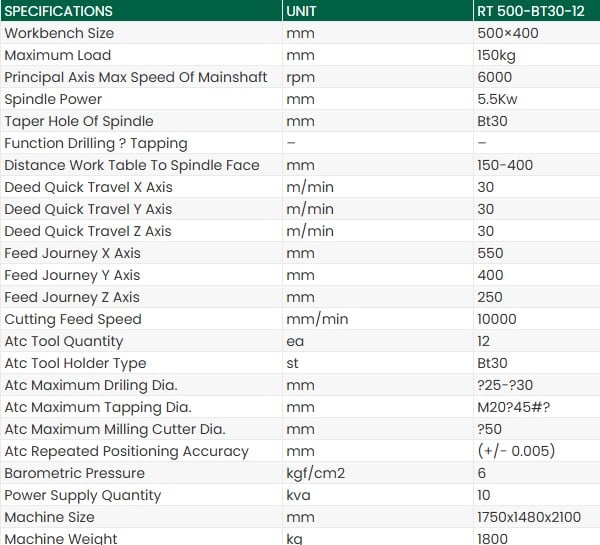Click the ea unit cell
The image size is (600, 545).
295,342
